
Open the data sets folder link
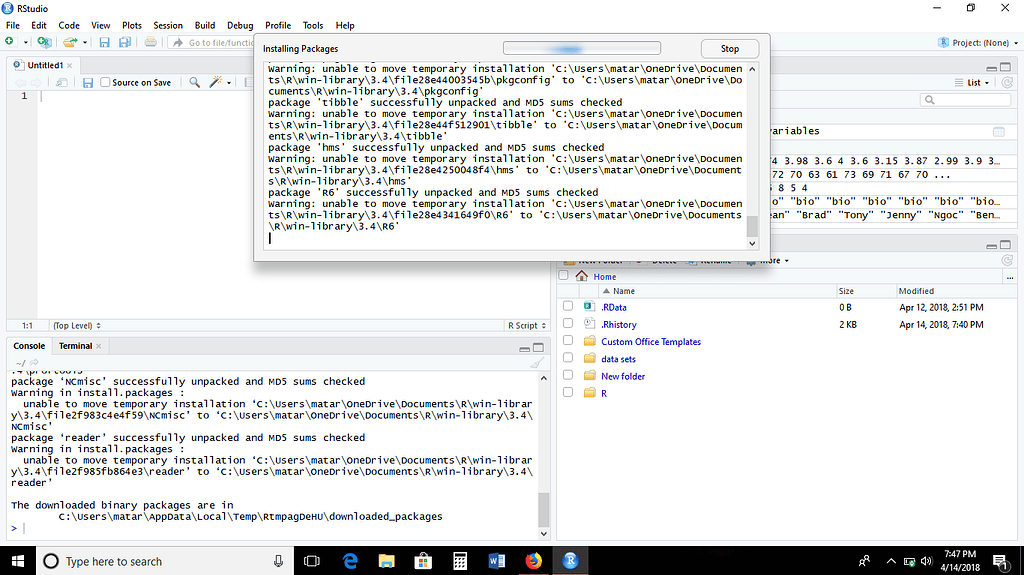tap(618, 359)
